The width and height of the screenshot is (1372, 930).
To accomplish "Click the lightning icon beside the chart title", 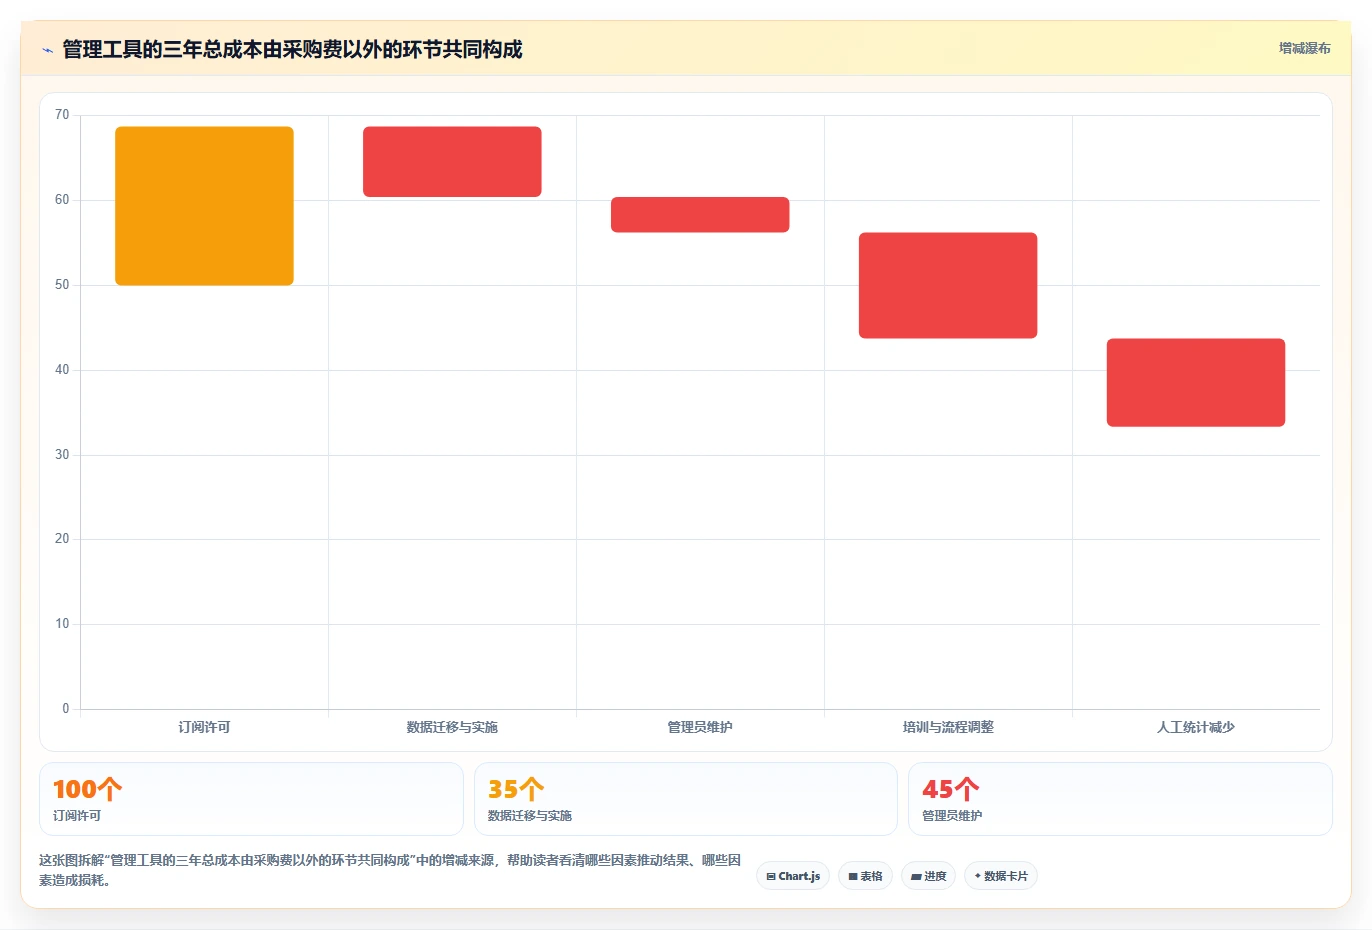I will (47, 50).
